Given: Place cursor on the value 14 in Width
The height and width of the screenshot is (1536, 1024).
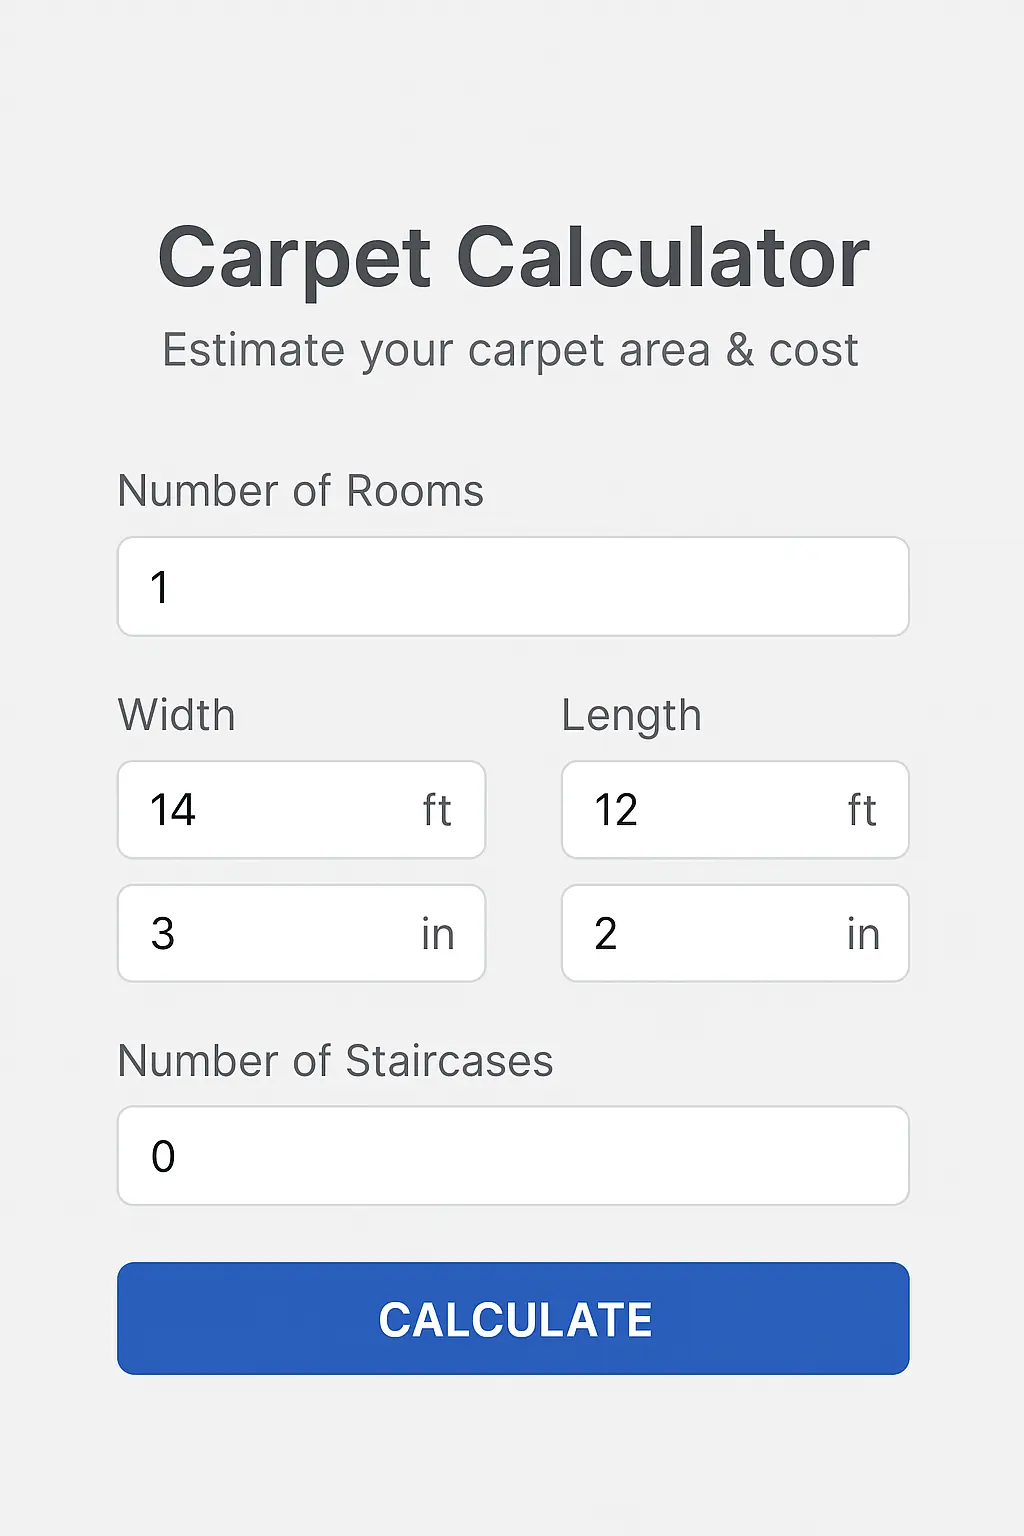Looking at the screenshot, I should [x=172, y=810].
